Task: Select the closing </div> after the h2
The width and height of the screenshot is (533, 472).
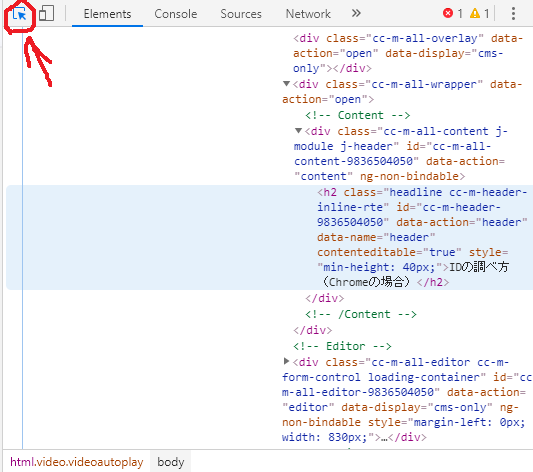Action: click(x=325, y=298)
